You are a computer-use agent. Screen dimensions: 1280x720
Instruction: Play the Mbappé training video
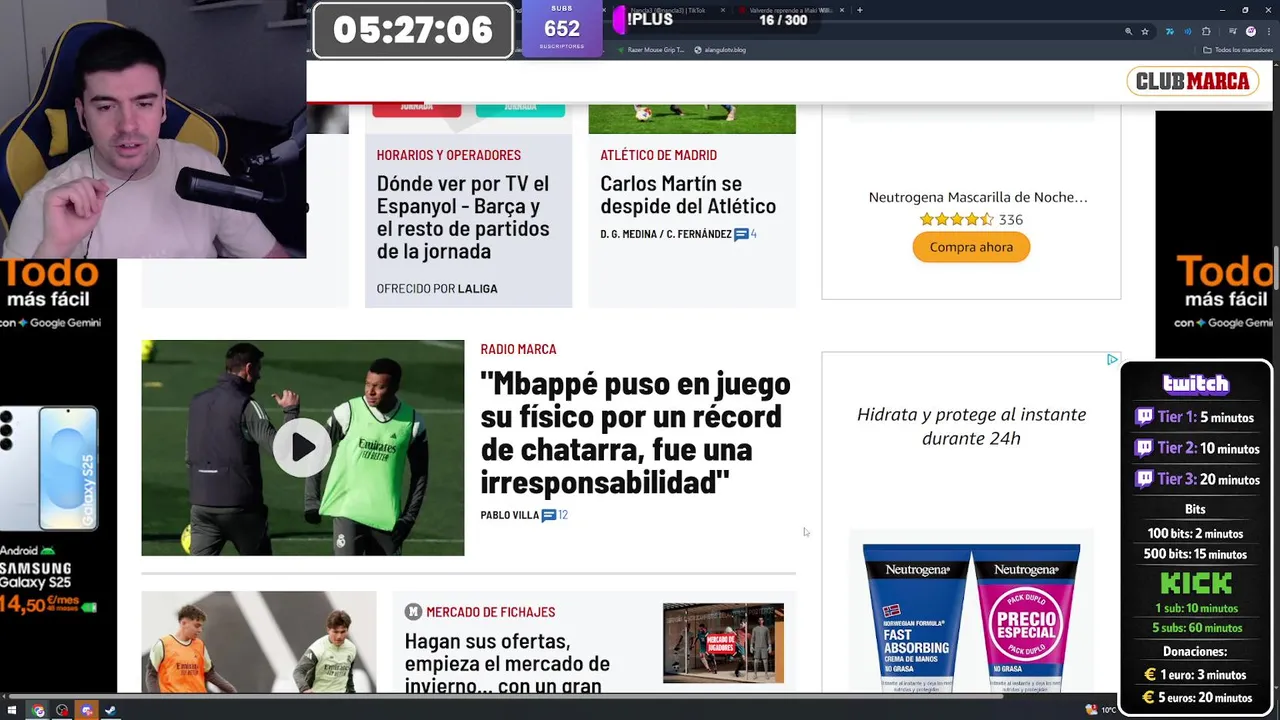tap(302, 448)
